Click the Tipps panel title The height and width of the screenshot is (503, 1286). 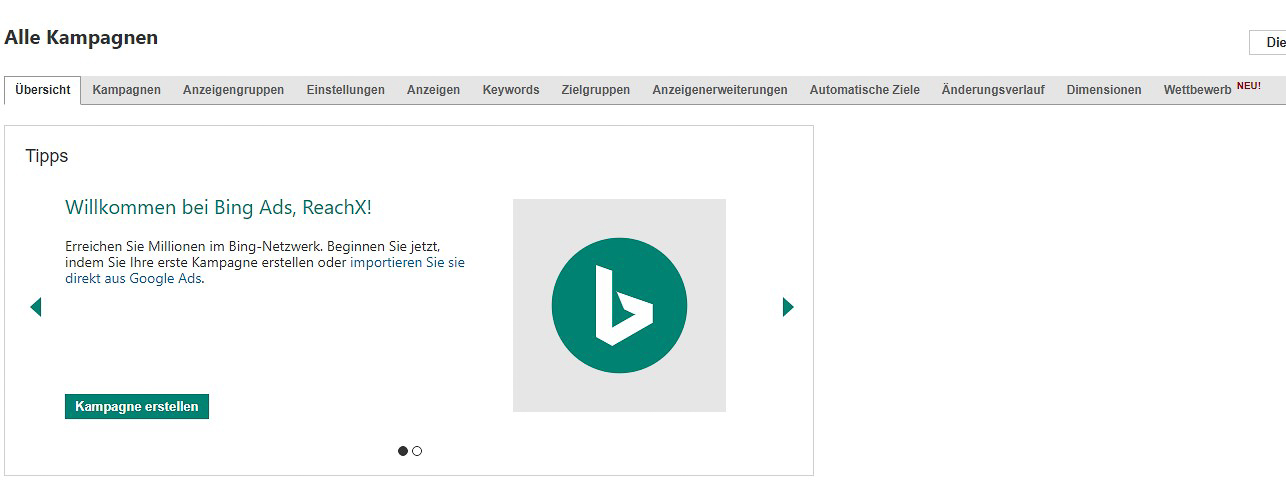(47, 156)
